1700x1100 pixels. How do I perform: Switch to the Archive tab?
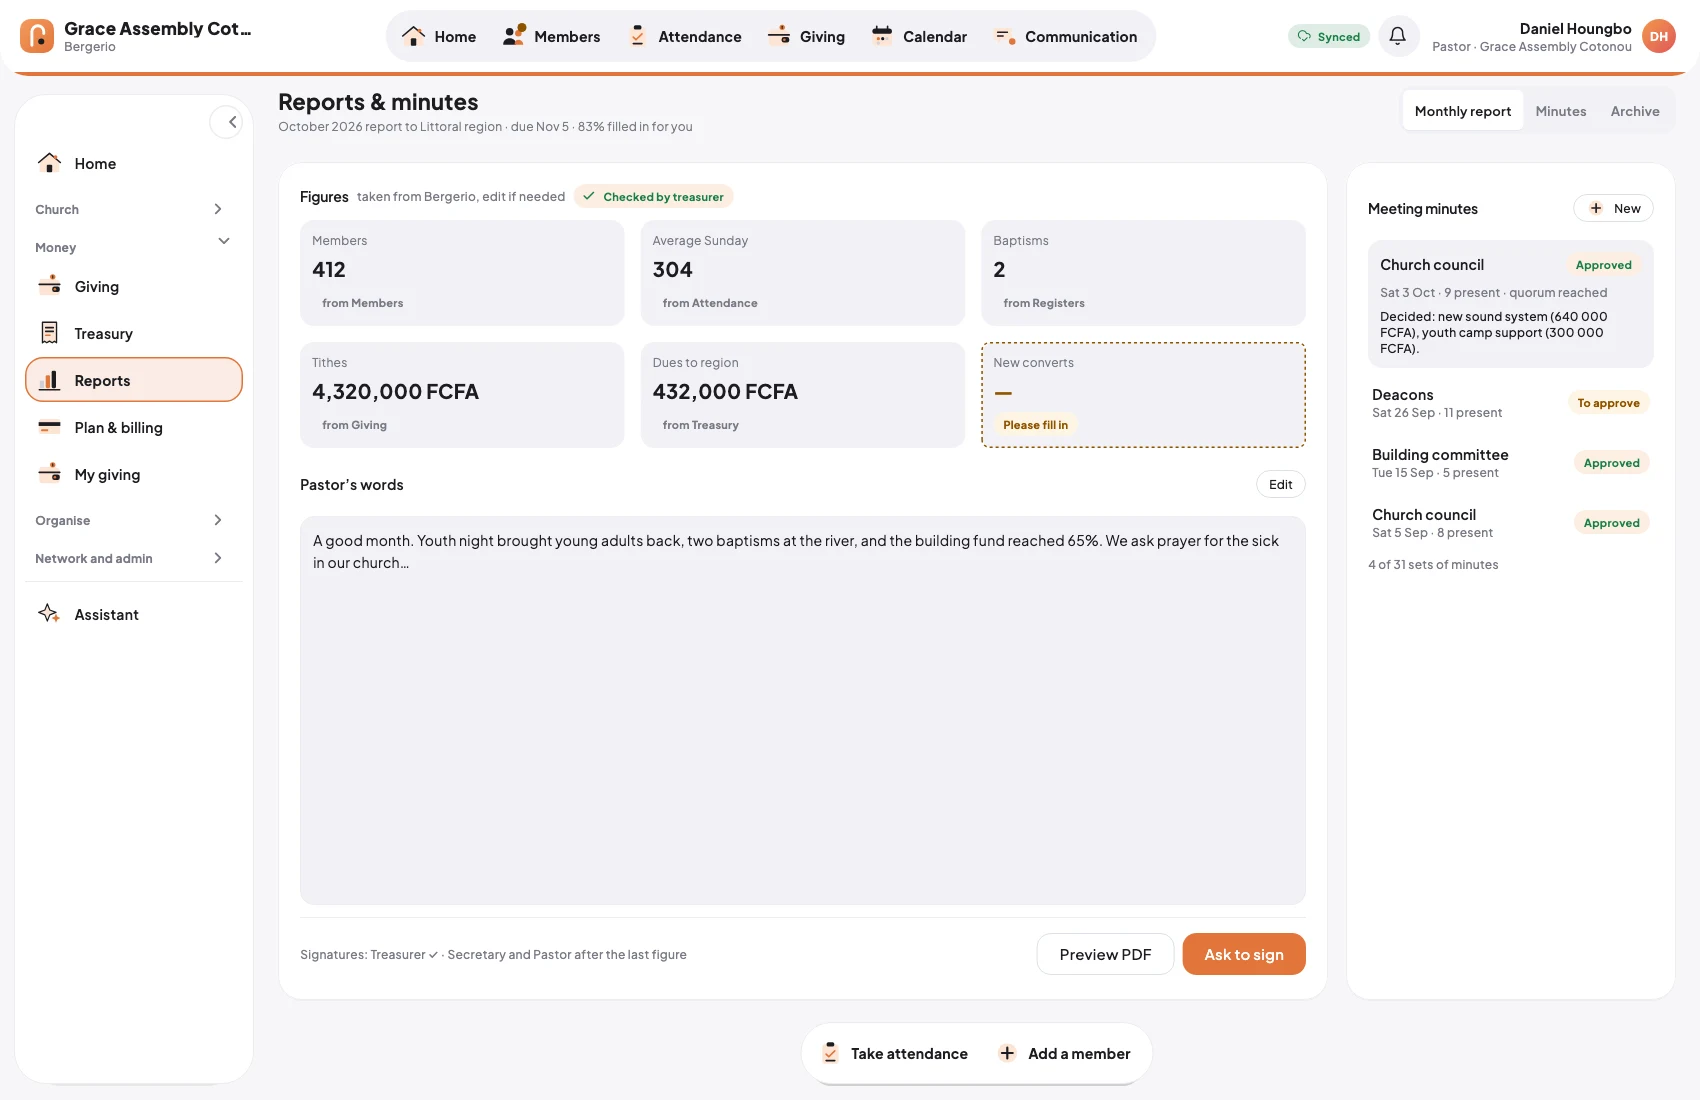[1634, 111]
